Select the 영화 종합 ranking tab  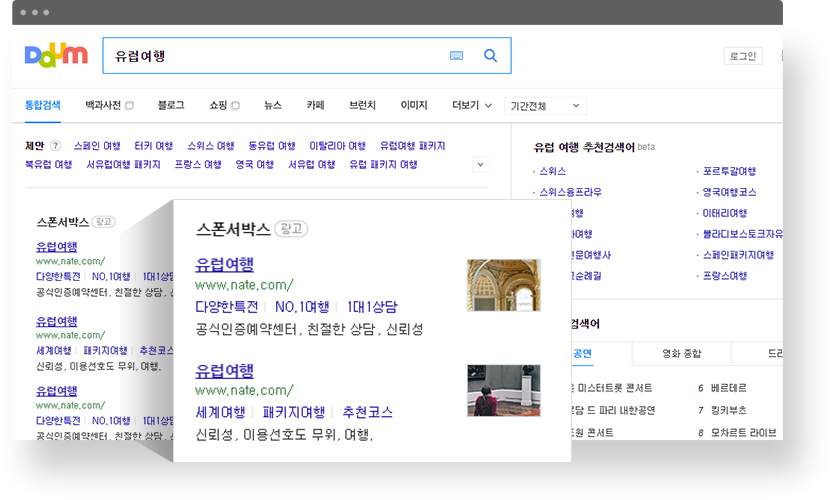(x=682, y=353)
